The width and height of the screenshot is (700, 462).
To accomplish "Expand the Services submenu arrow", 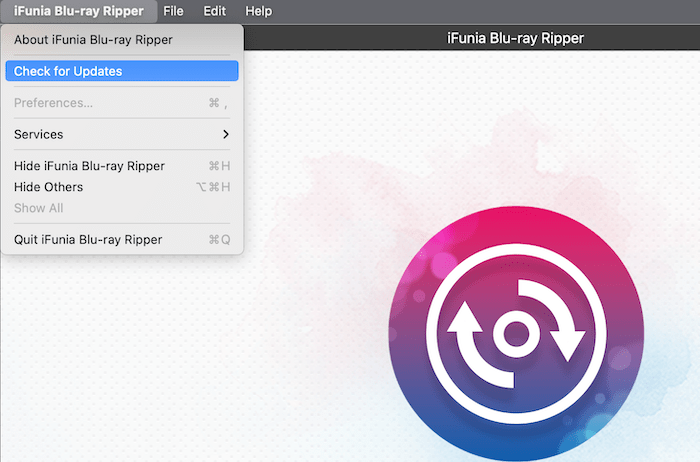I will point(226,134).
